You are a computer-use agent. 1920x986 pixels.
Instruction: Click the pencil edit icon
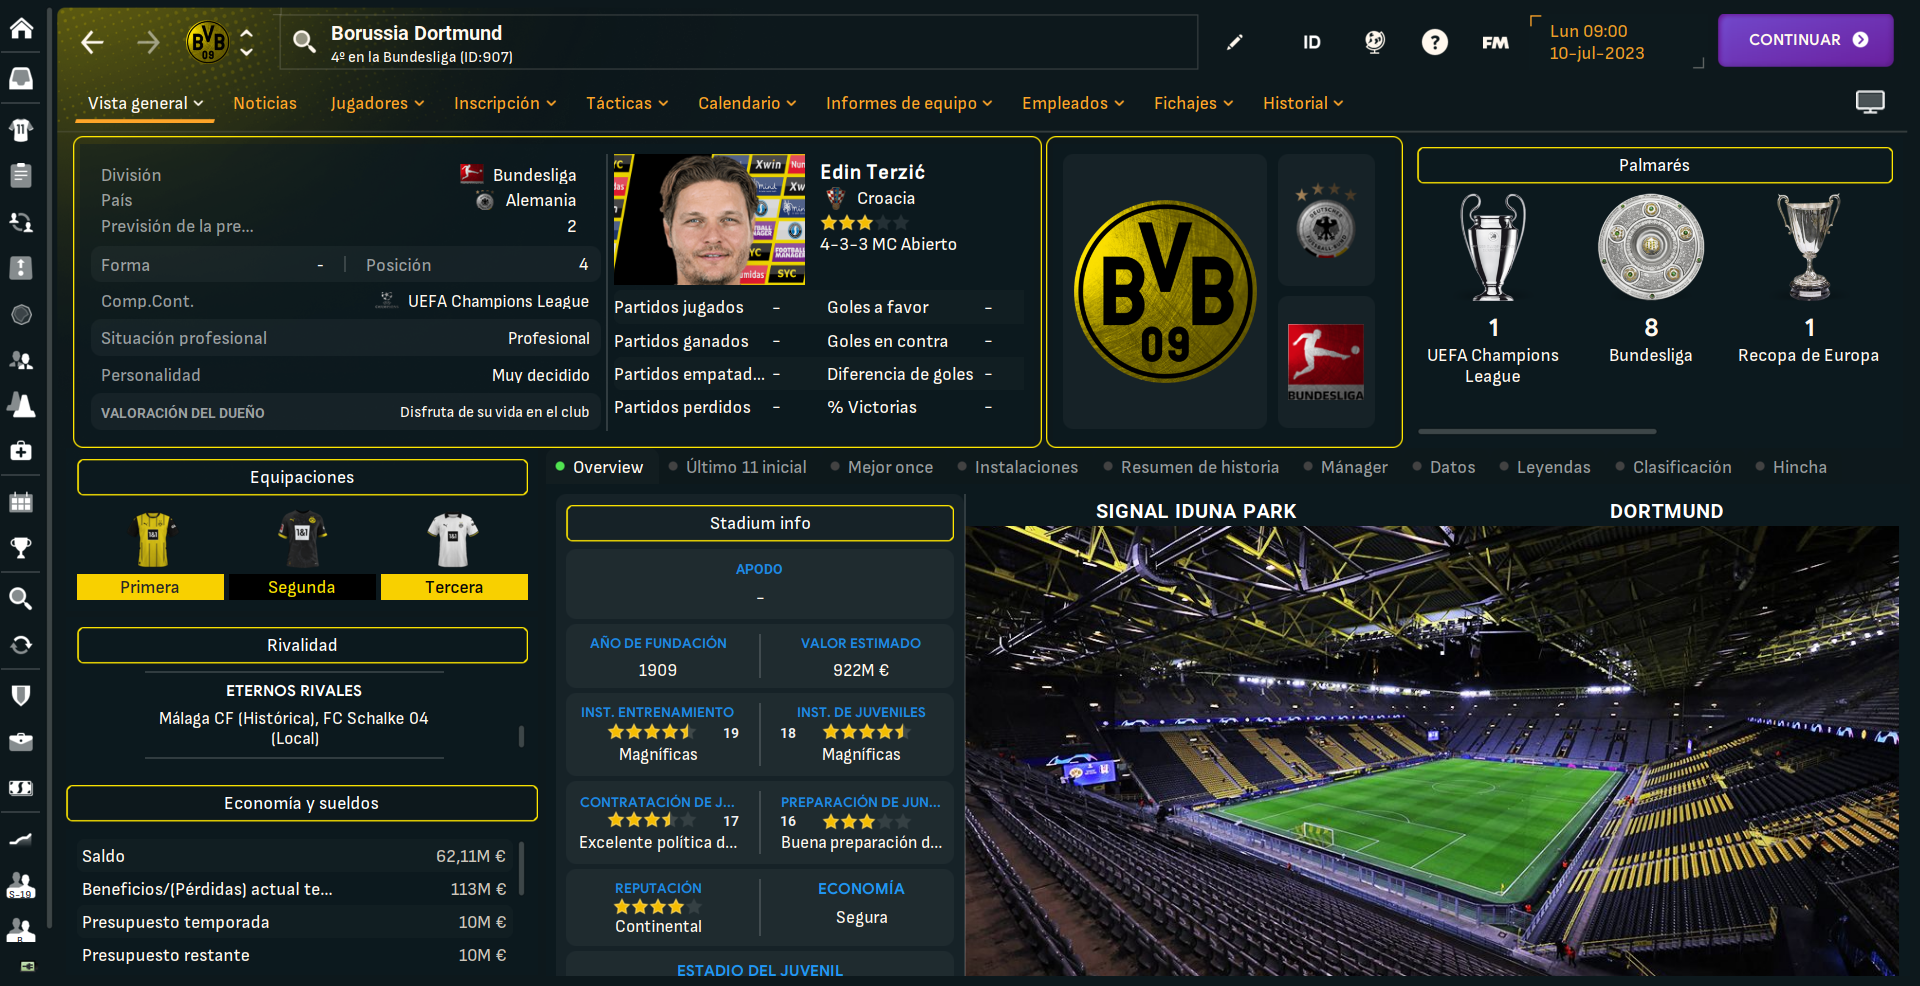tap(1235, 42)
